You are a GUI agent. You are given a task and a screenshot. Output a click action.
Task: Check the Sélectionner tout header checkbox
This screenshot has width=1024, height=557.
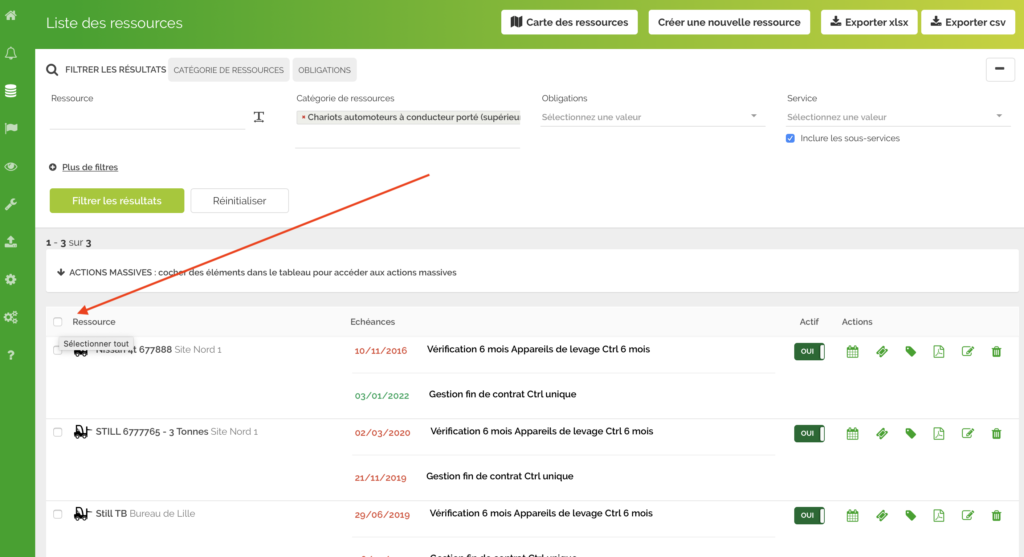tap(58, 322)
